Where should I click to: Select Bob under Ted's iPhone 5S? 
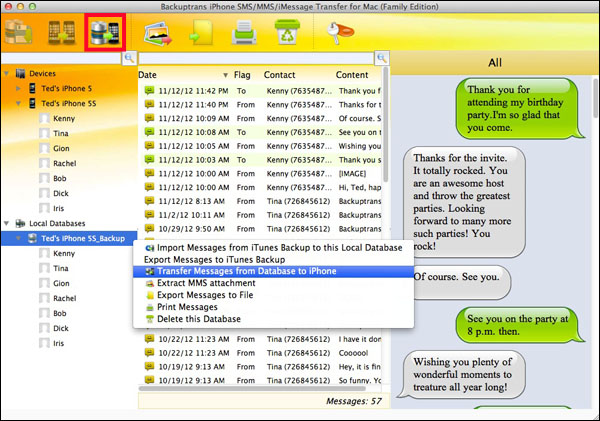[x=60, y=178]
